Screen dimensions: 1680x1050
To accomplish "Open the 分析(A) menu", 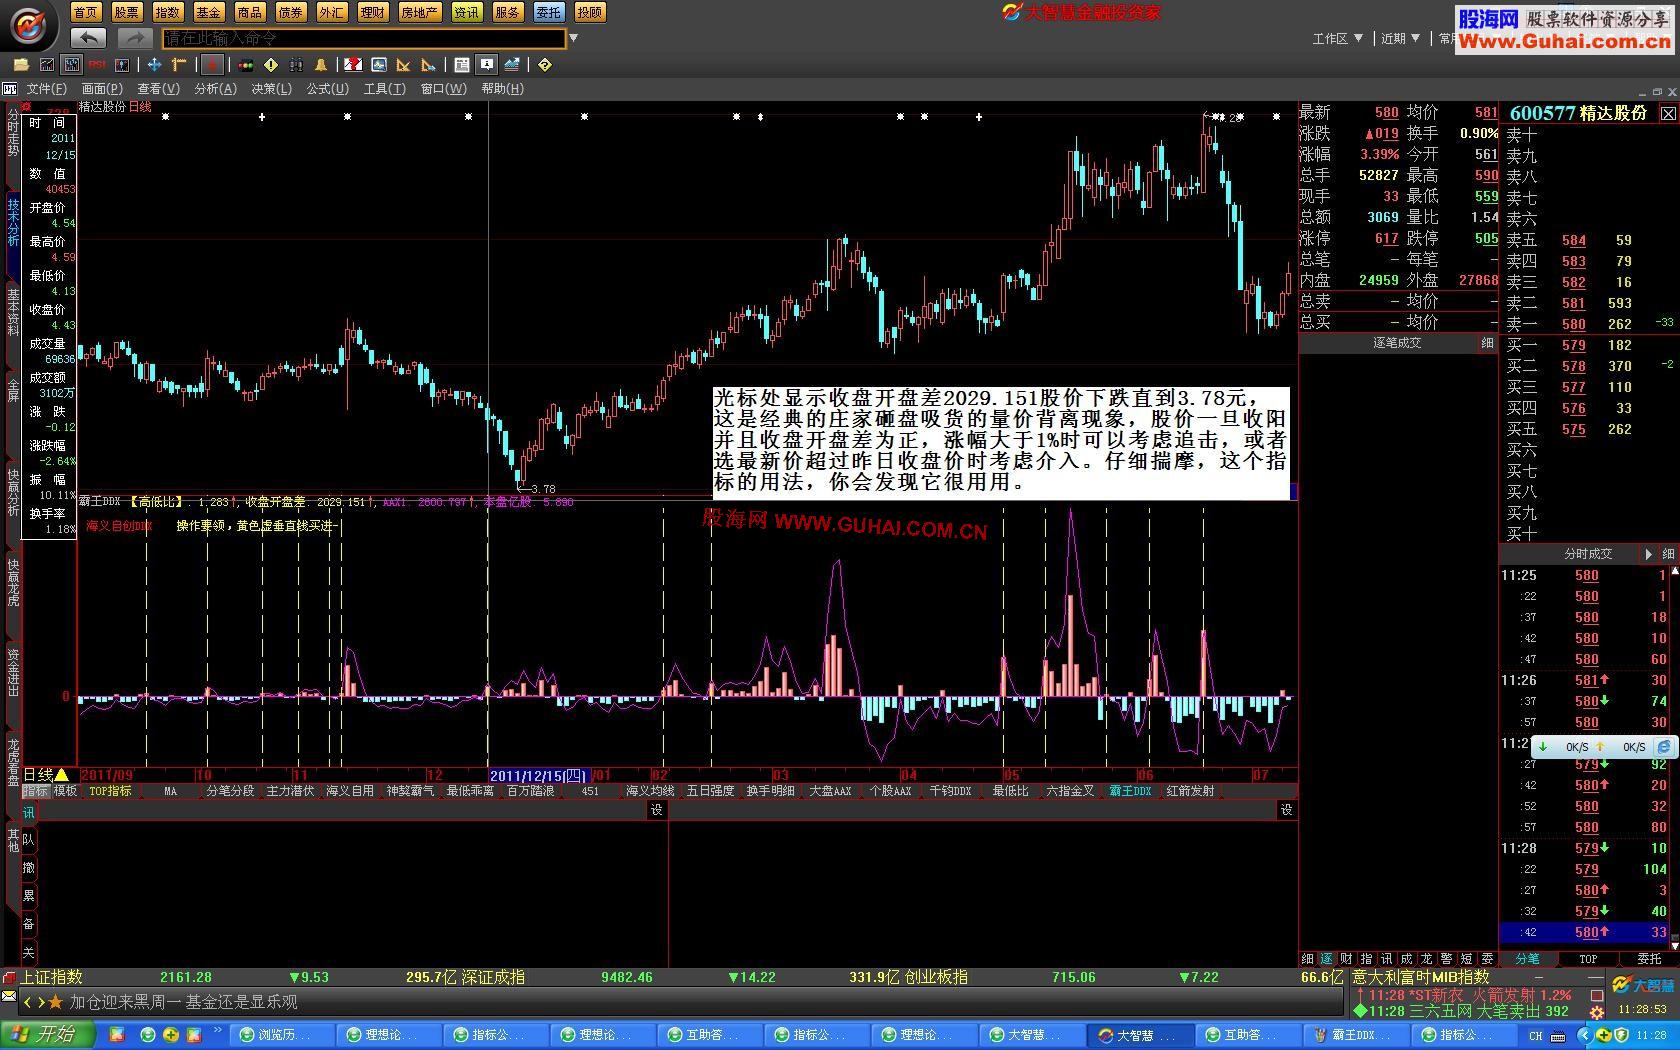I will [x=215, y=89].
